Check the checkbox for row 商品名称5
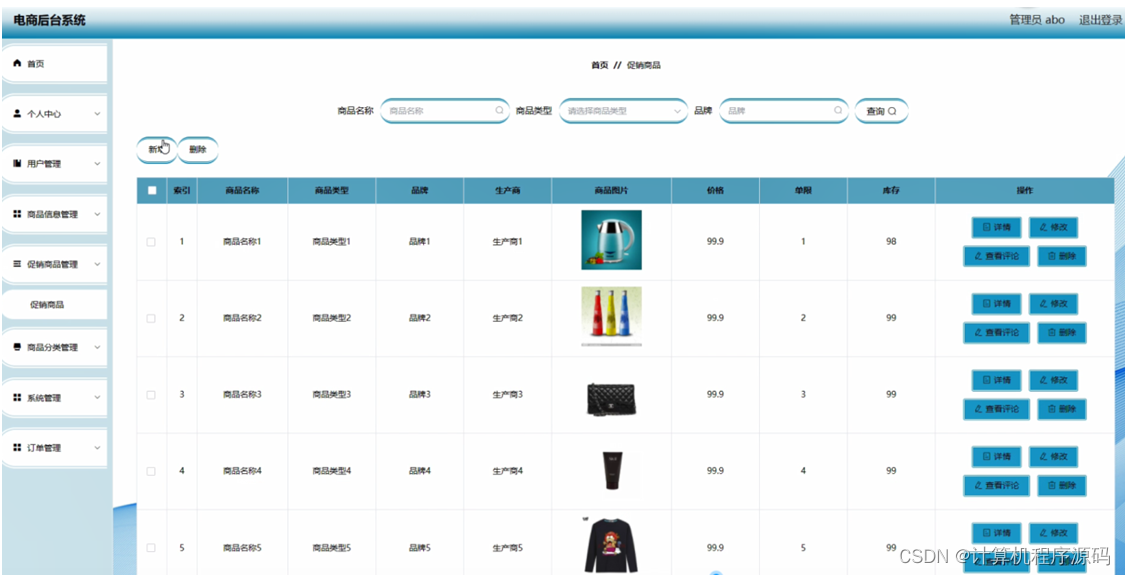 [151, 548]
